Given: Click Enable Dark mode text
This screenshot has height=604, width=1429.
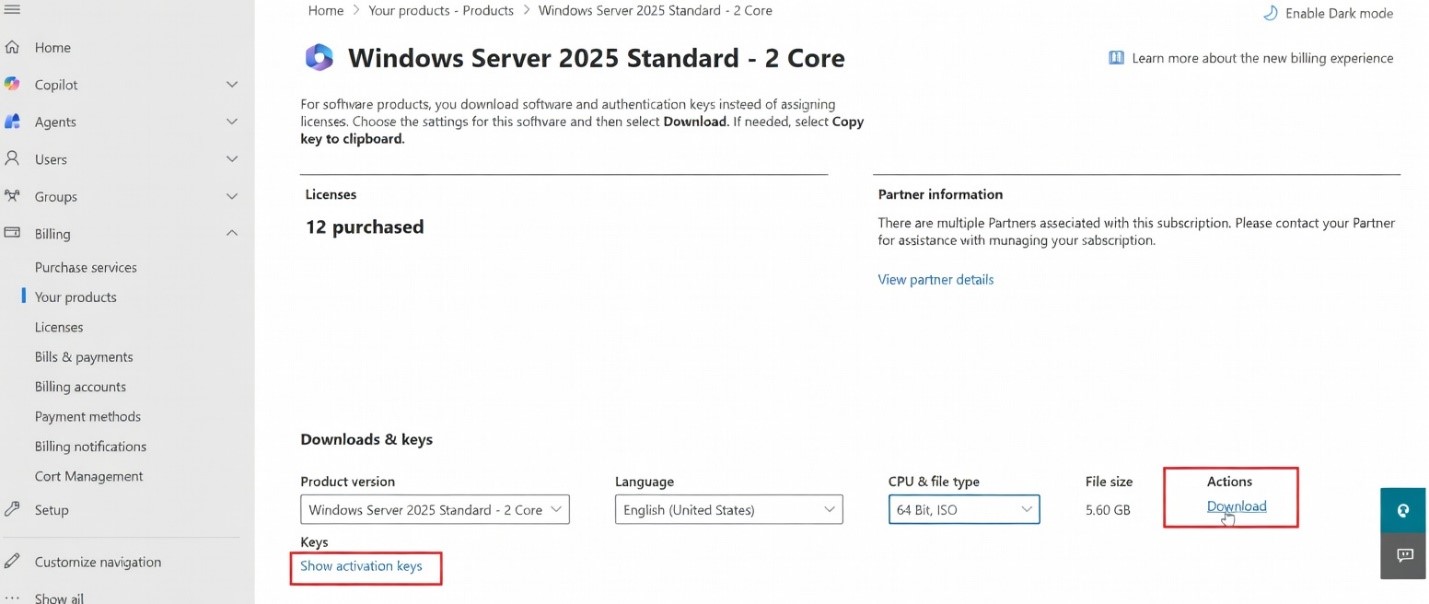Looking at the screenshot, I should click(x=1339, y=13).
